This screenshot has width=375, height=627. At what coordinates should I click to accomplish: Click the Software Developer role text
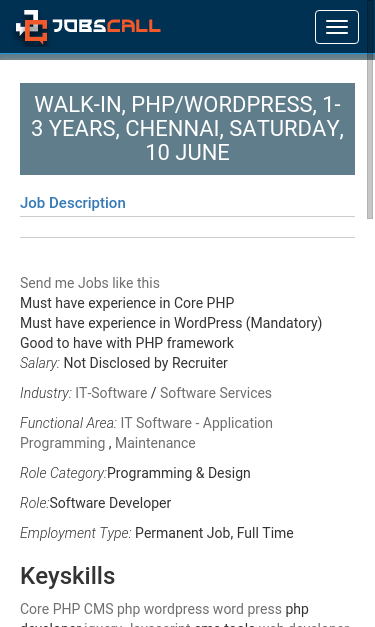pos(110,503)
